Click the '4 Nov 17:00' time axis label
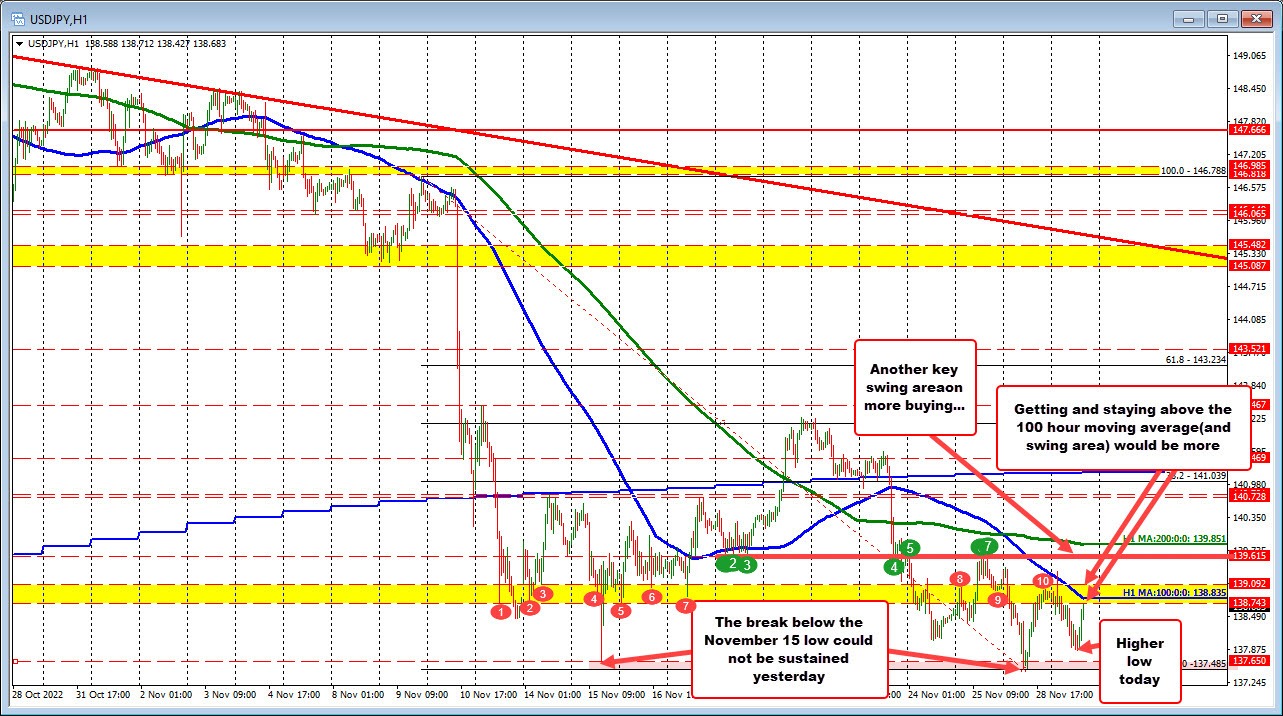1283x716 pixels. tap(294, 693)
